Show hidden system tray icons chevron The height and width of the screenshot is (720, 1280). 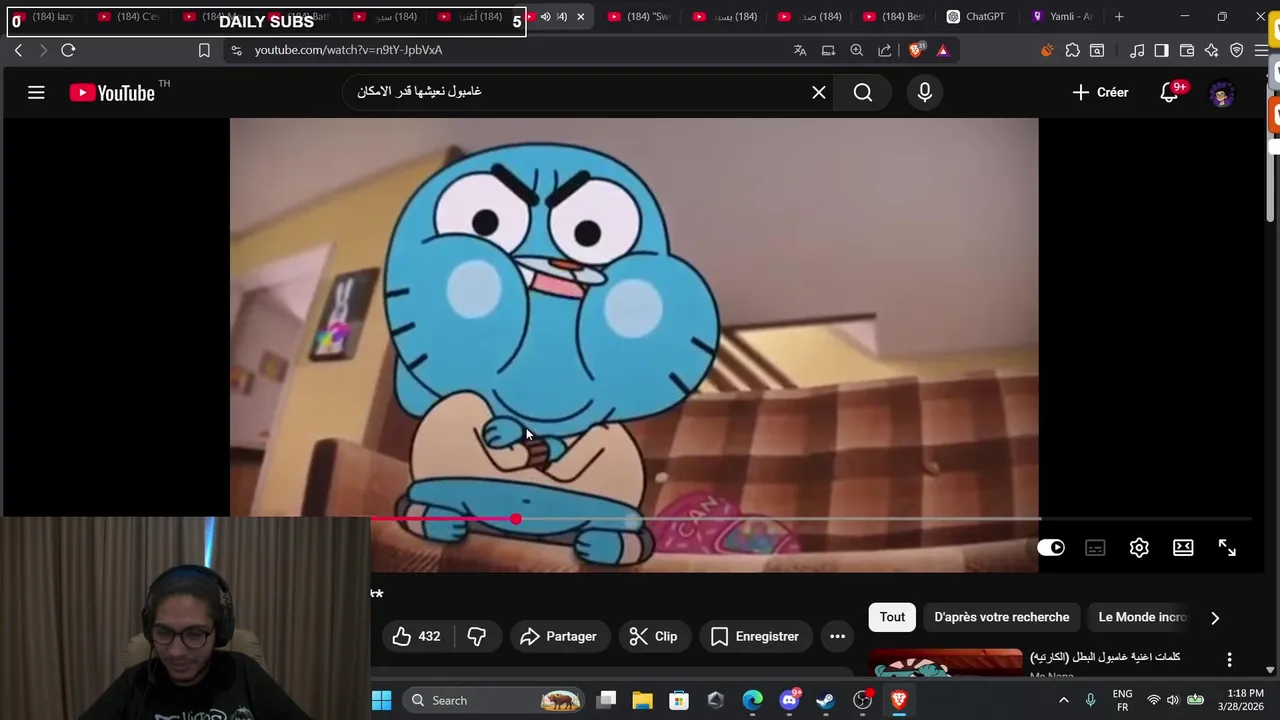point(1063,700)
